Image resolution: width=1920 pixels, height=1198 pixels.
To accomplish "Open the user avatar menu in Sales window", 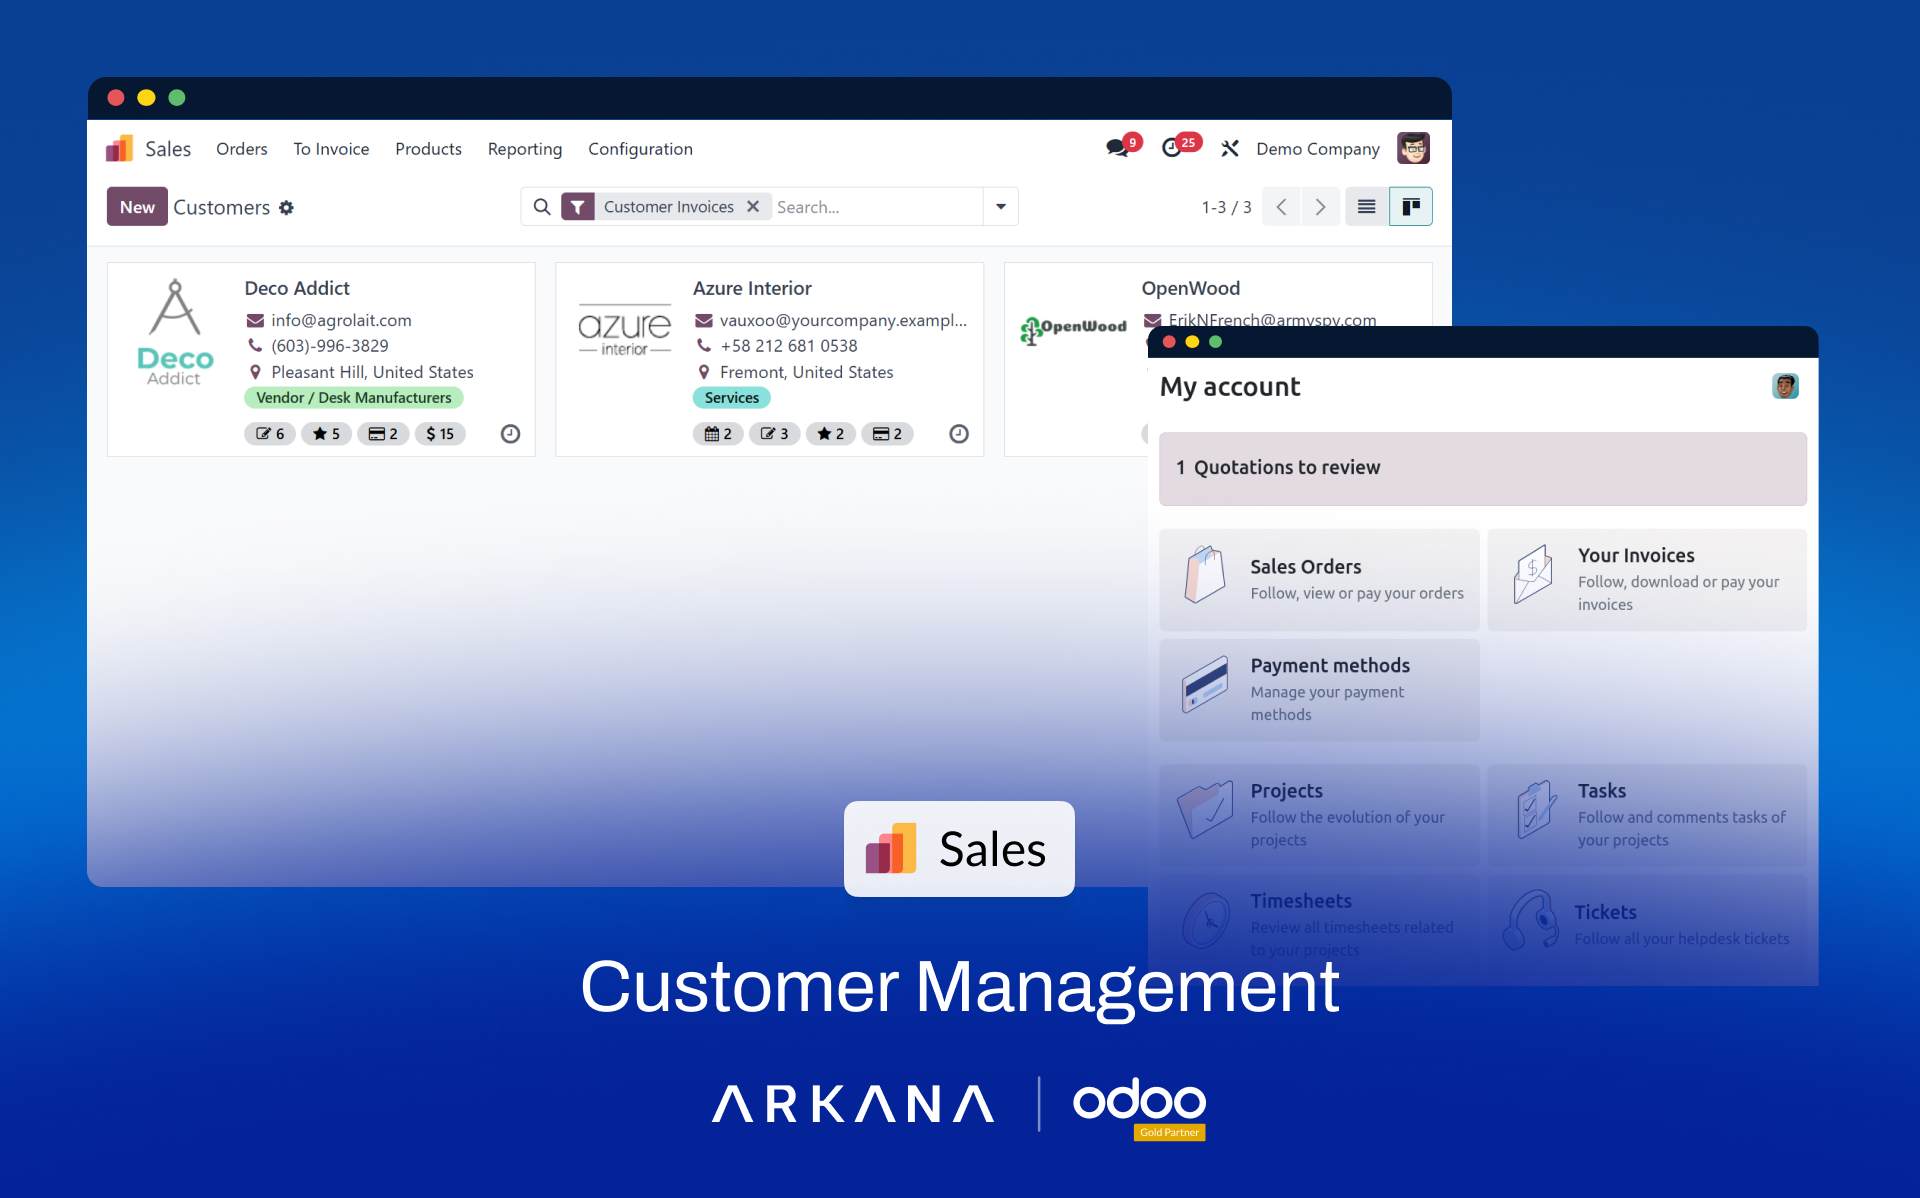I will point(1413,149).
